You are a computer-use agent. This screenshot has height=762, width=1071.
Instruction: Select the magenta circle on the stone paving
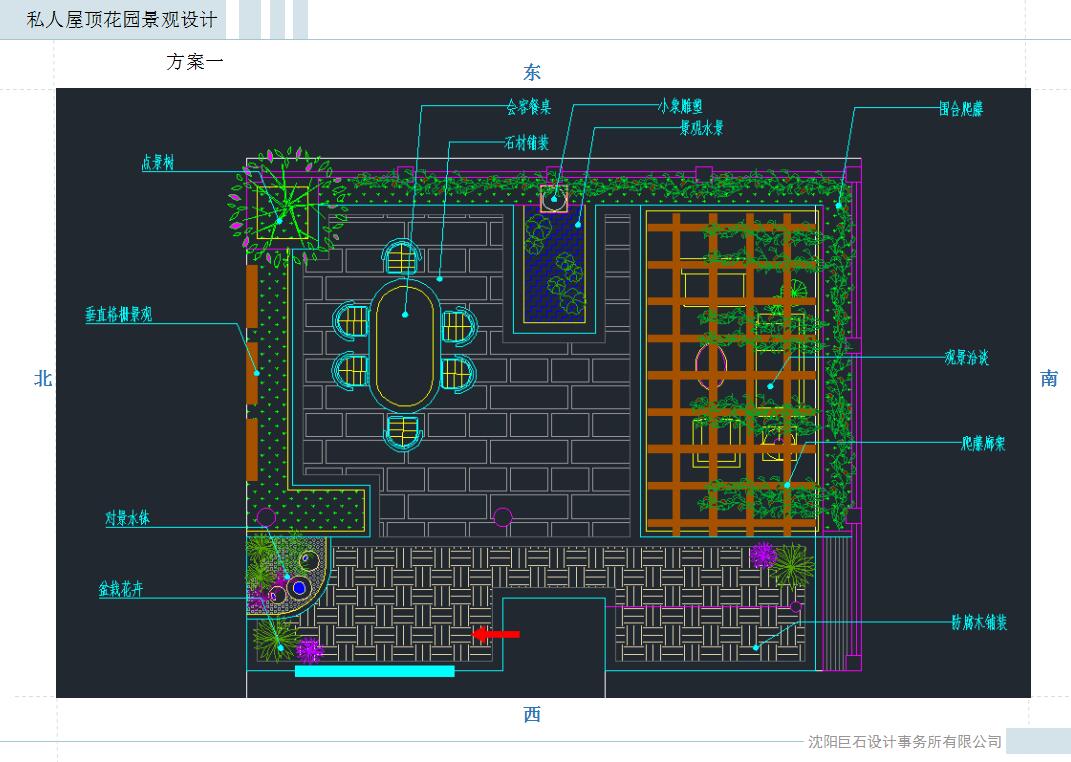click(503, 517)
